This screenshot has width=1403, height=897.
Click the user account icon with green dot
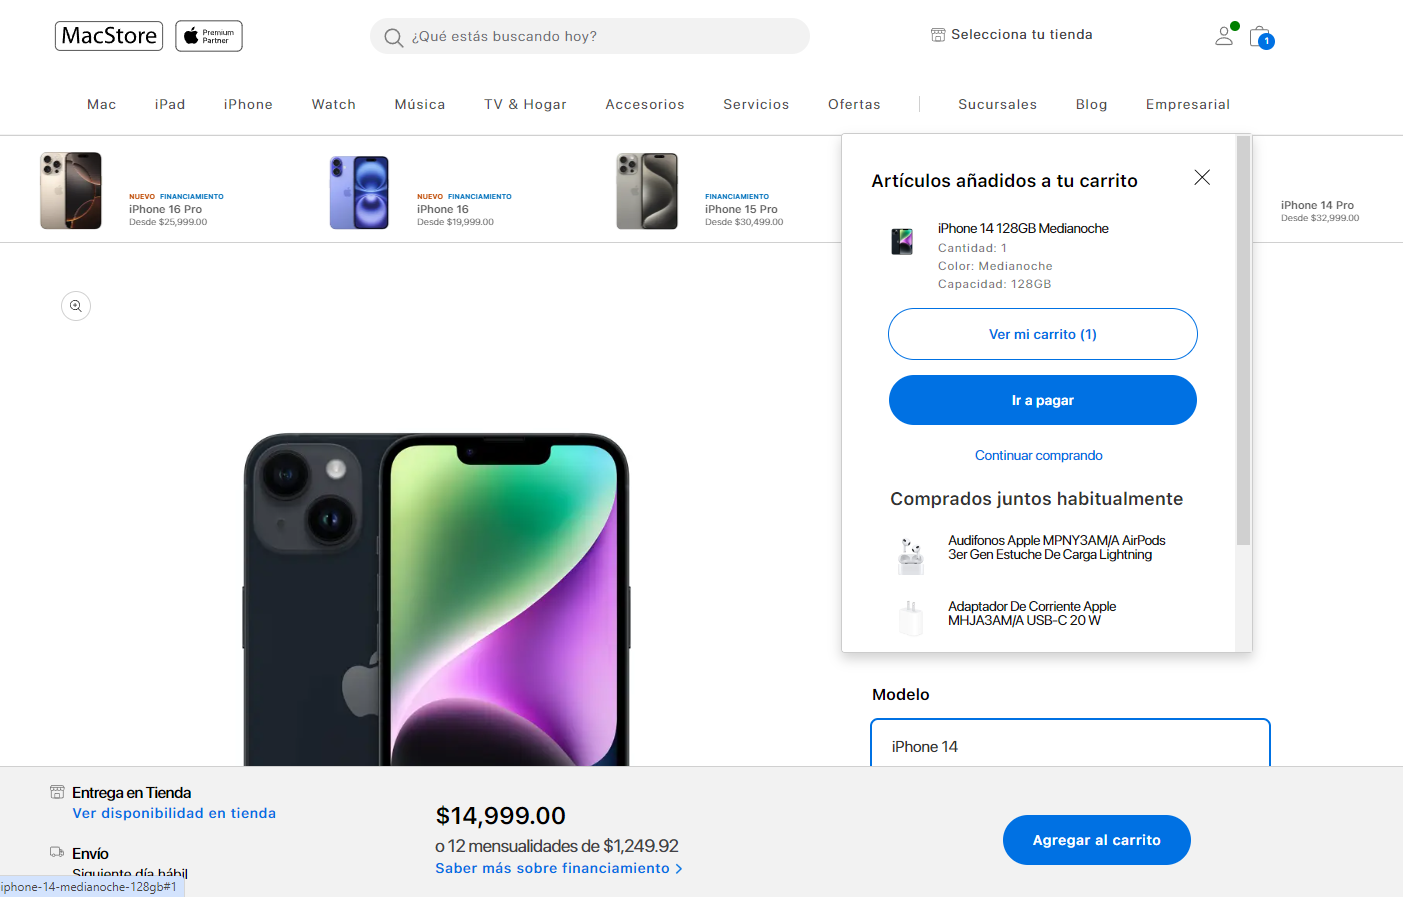tap(1224, 36)
